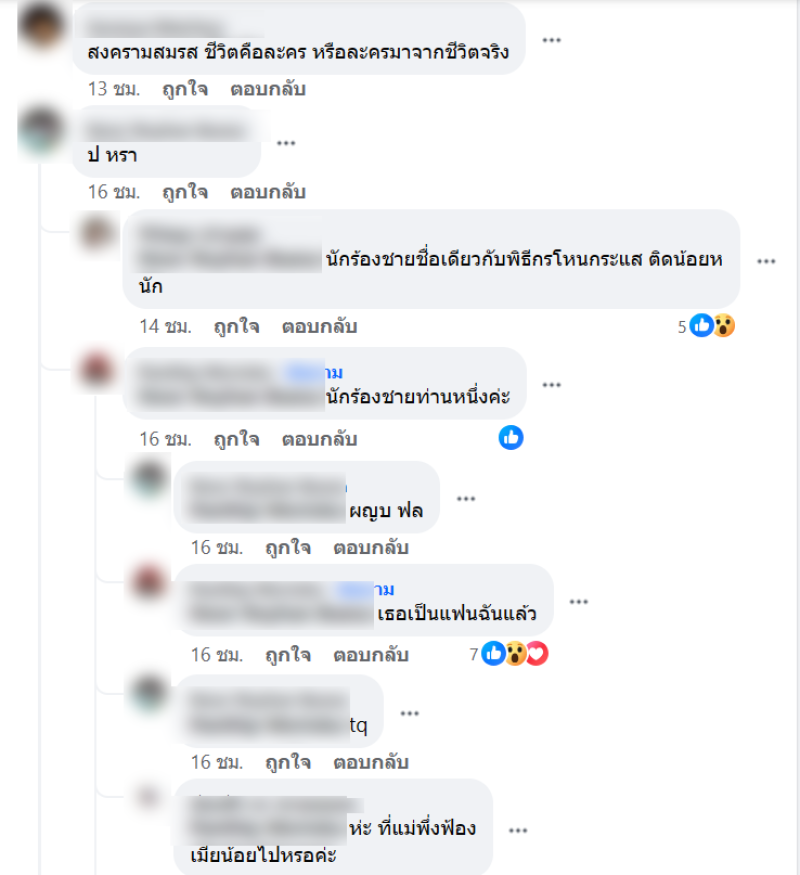Open options menu for the สงครามสมรส comment
Viewport: 800px width, 875px height.
point(551,40)
